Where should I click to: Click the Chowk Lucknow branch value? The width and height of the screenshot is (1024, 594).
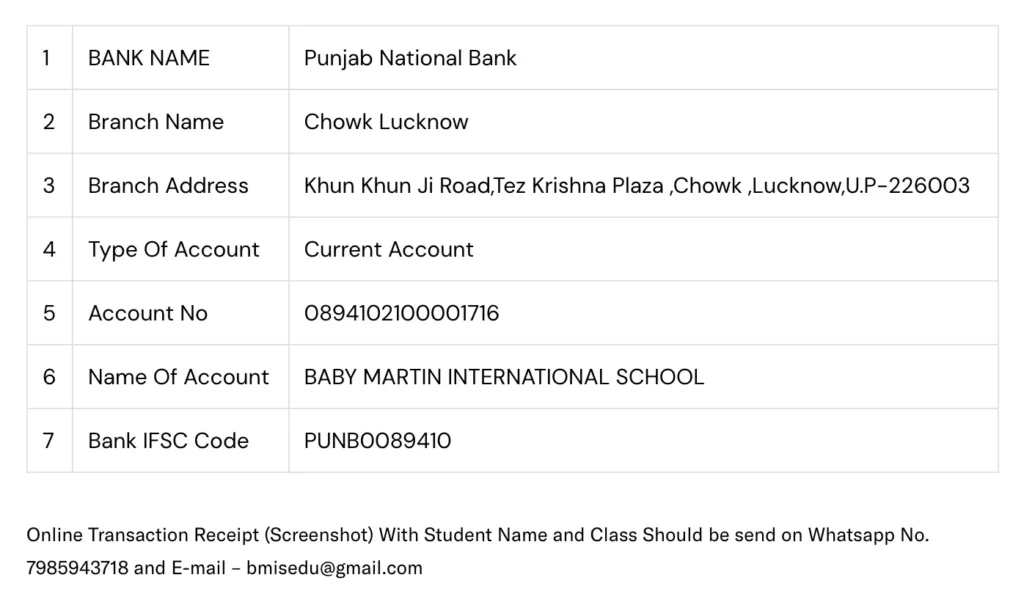pos(386,122)
